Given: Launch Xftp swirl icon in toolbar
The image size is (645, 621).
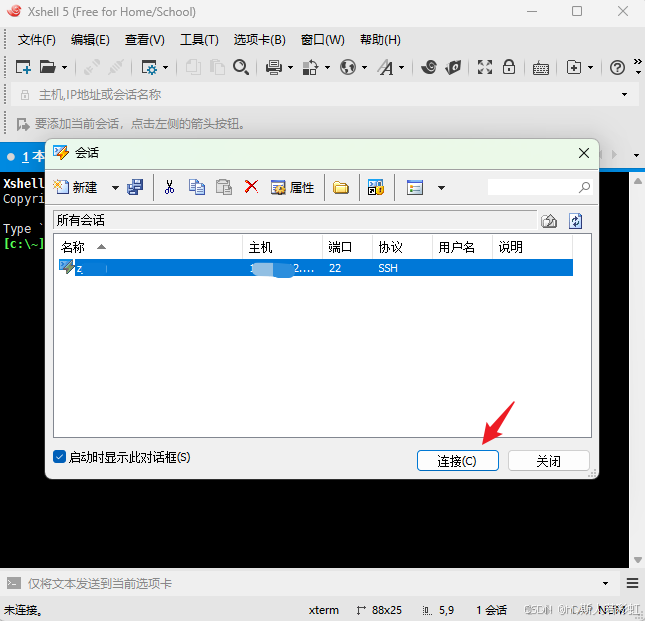Looking at the screenshot, I should [429, 67].
